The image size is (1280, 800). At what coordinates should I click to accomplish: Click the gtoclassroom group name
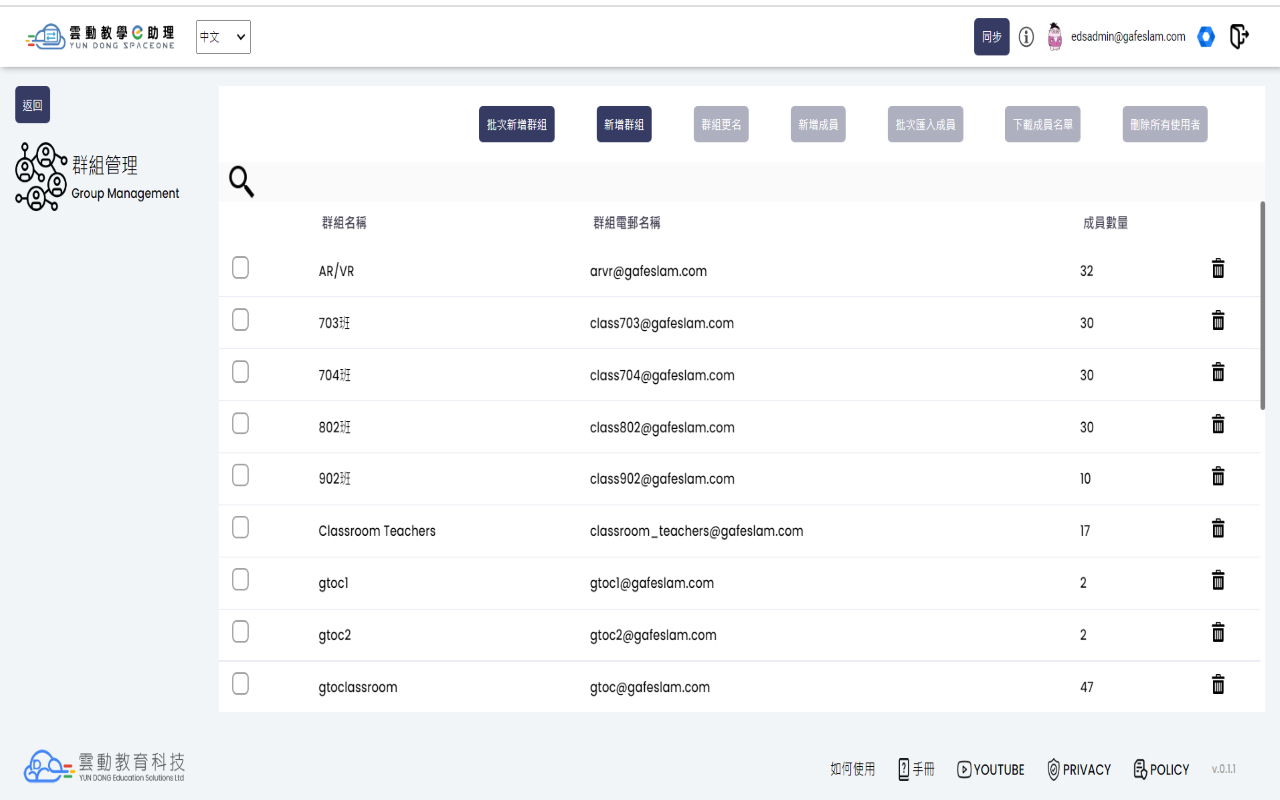click(x=358, y=687)
